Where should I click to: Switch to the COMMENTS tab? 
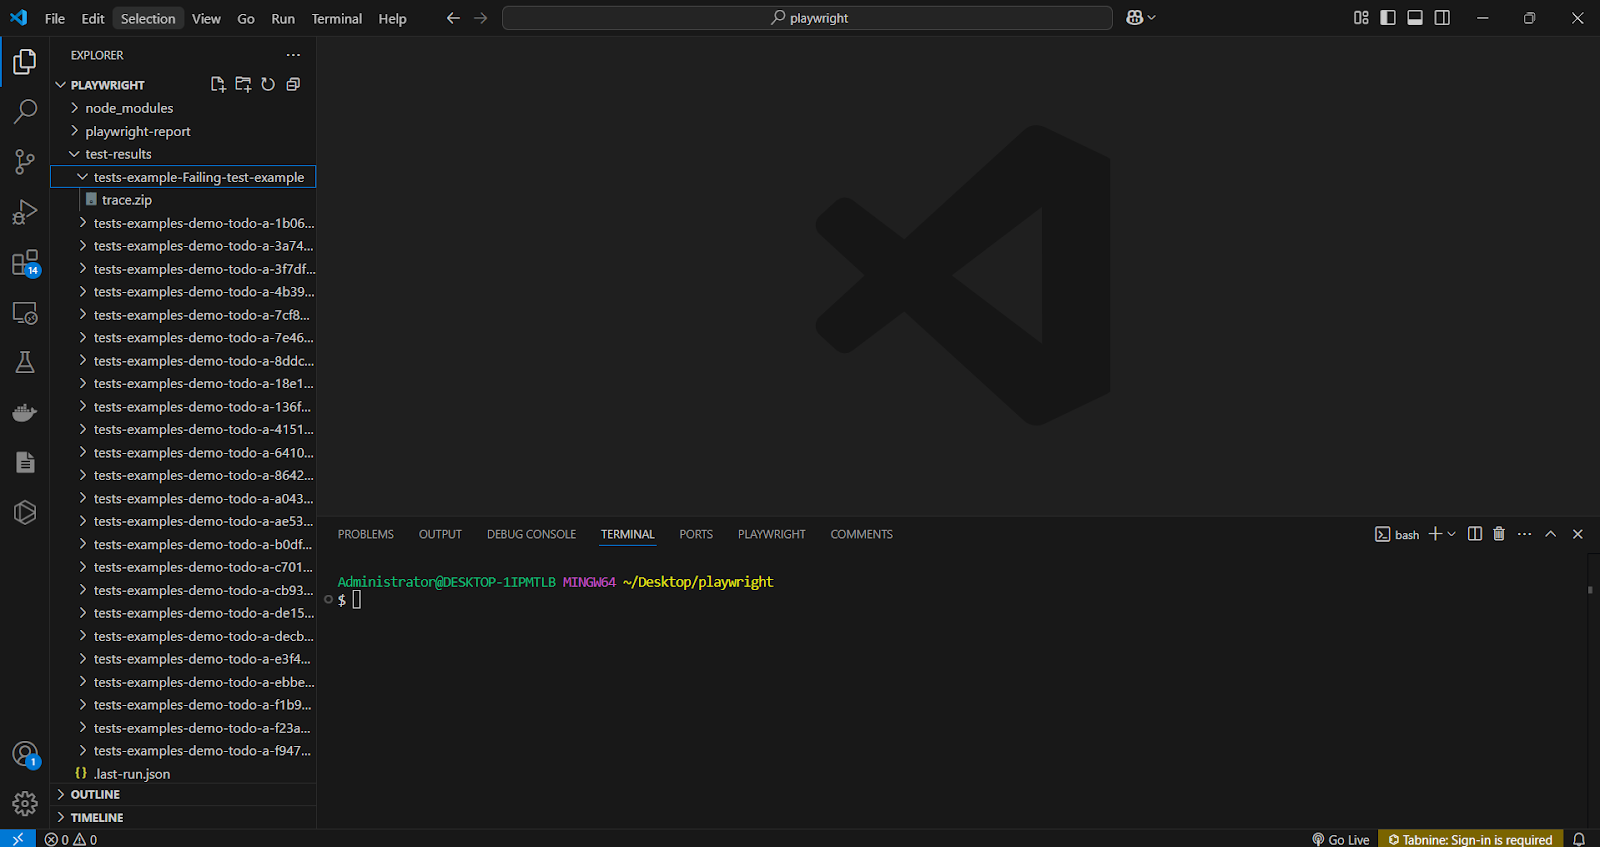point(861,534)
